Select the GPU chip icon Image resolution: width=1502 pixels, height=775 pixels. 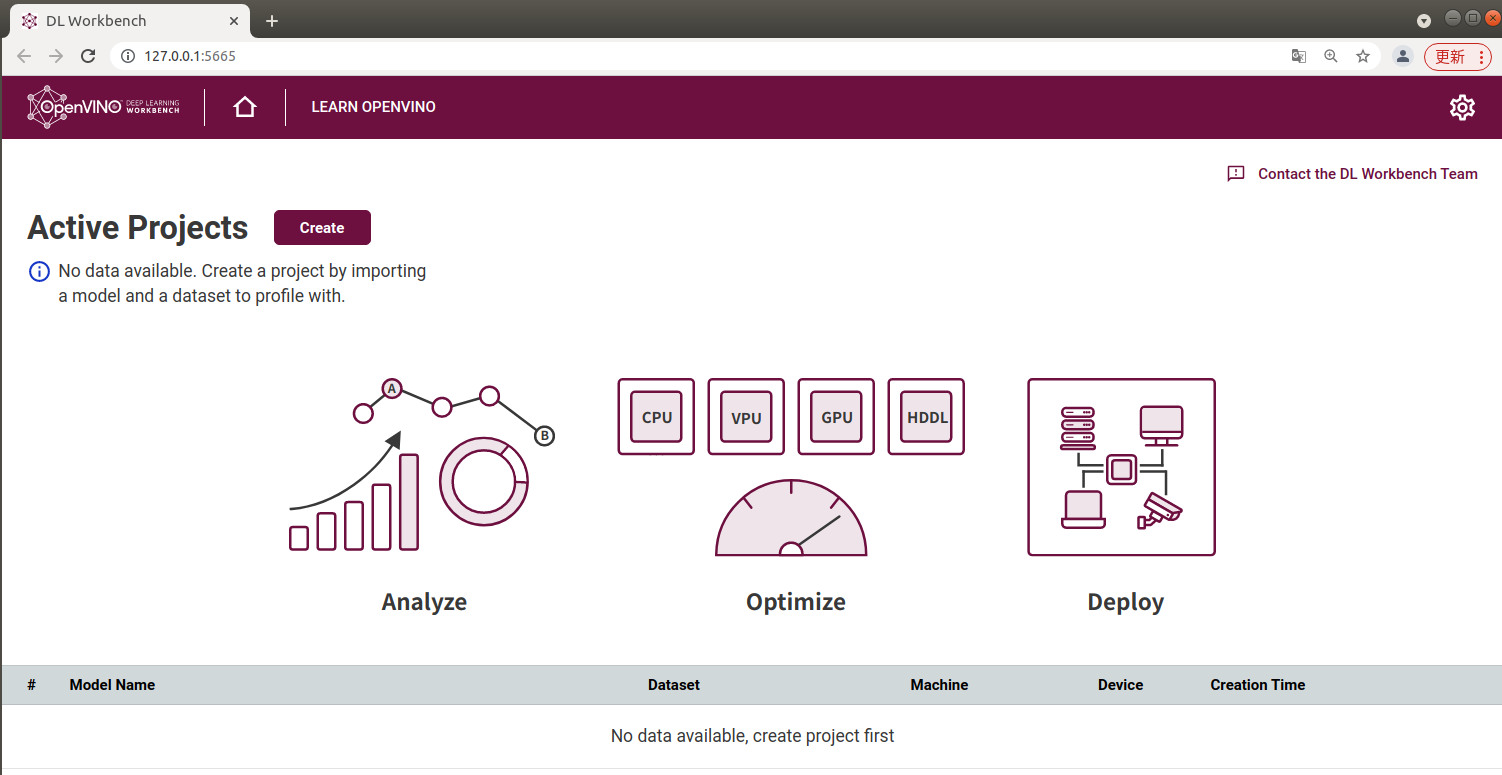[836, 417]
